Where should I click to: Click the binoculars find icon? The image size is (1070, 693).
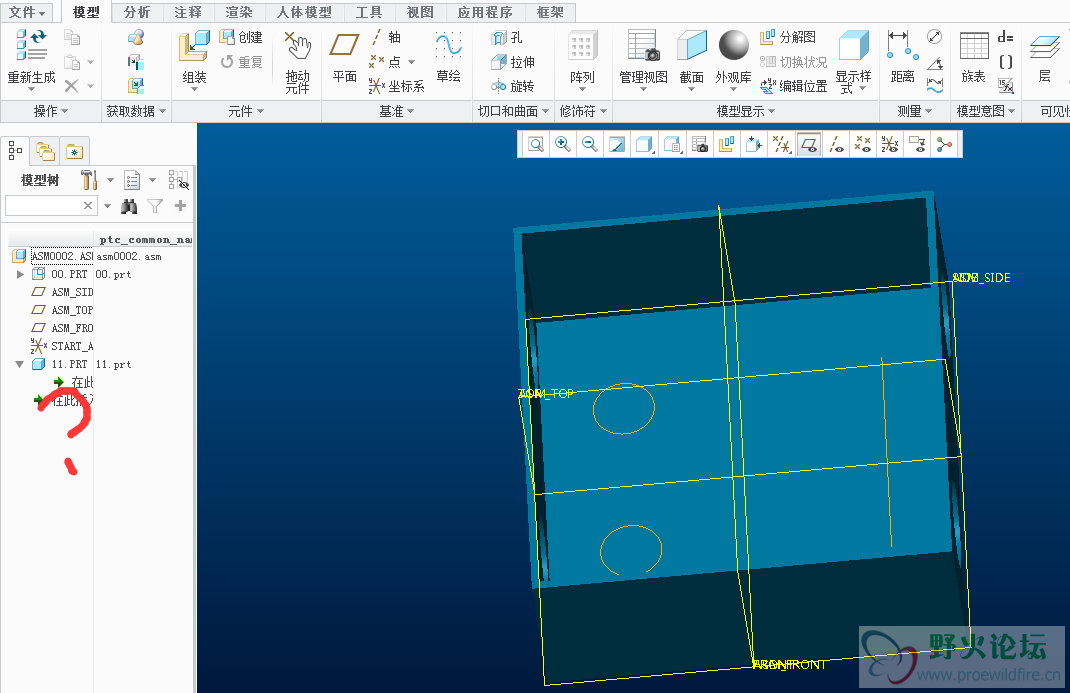tap(129, 206)
